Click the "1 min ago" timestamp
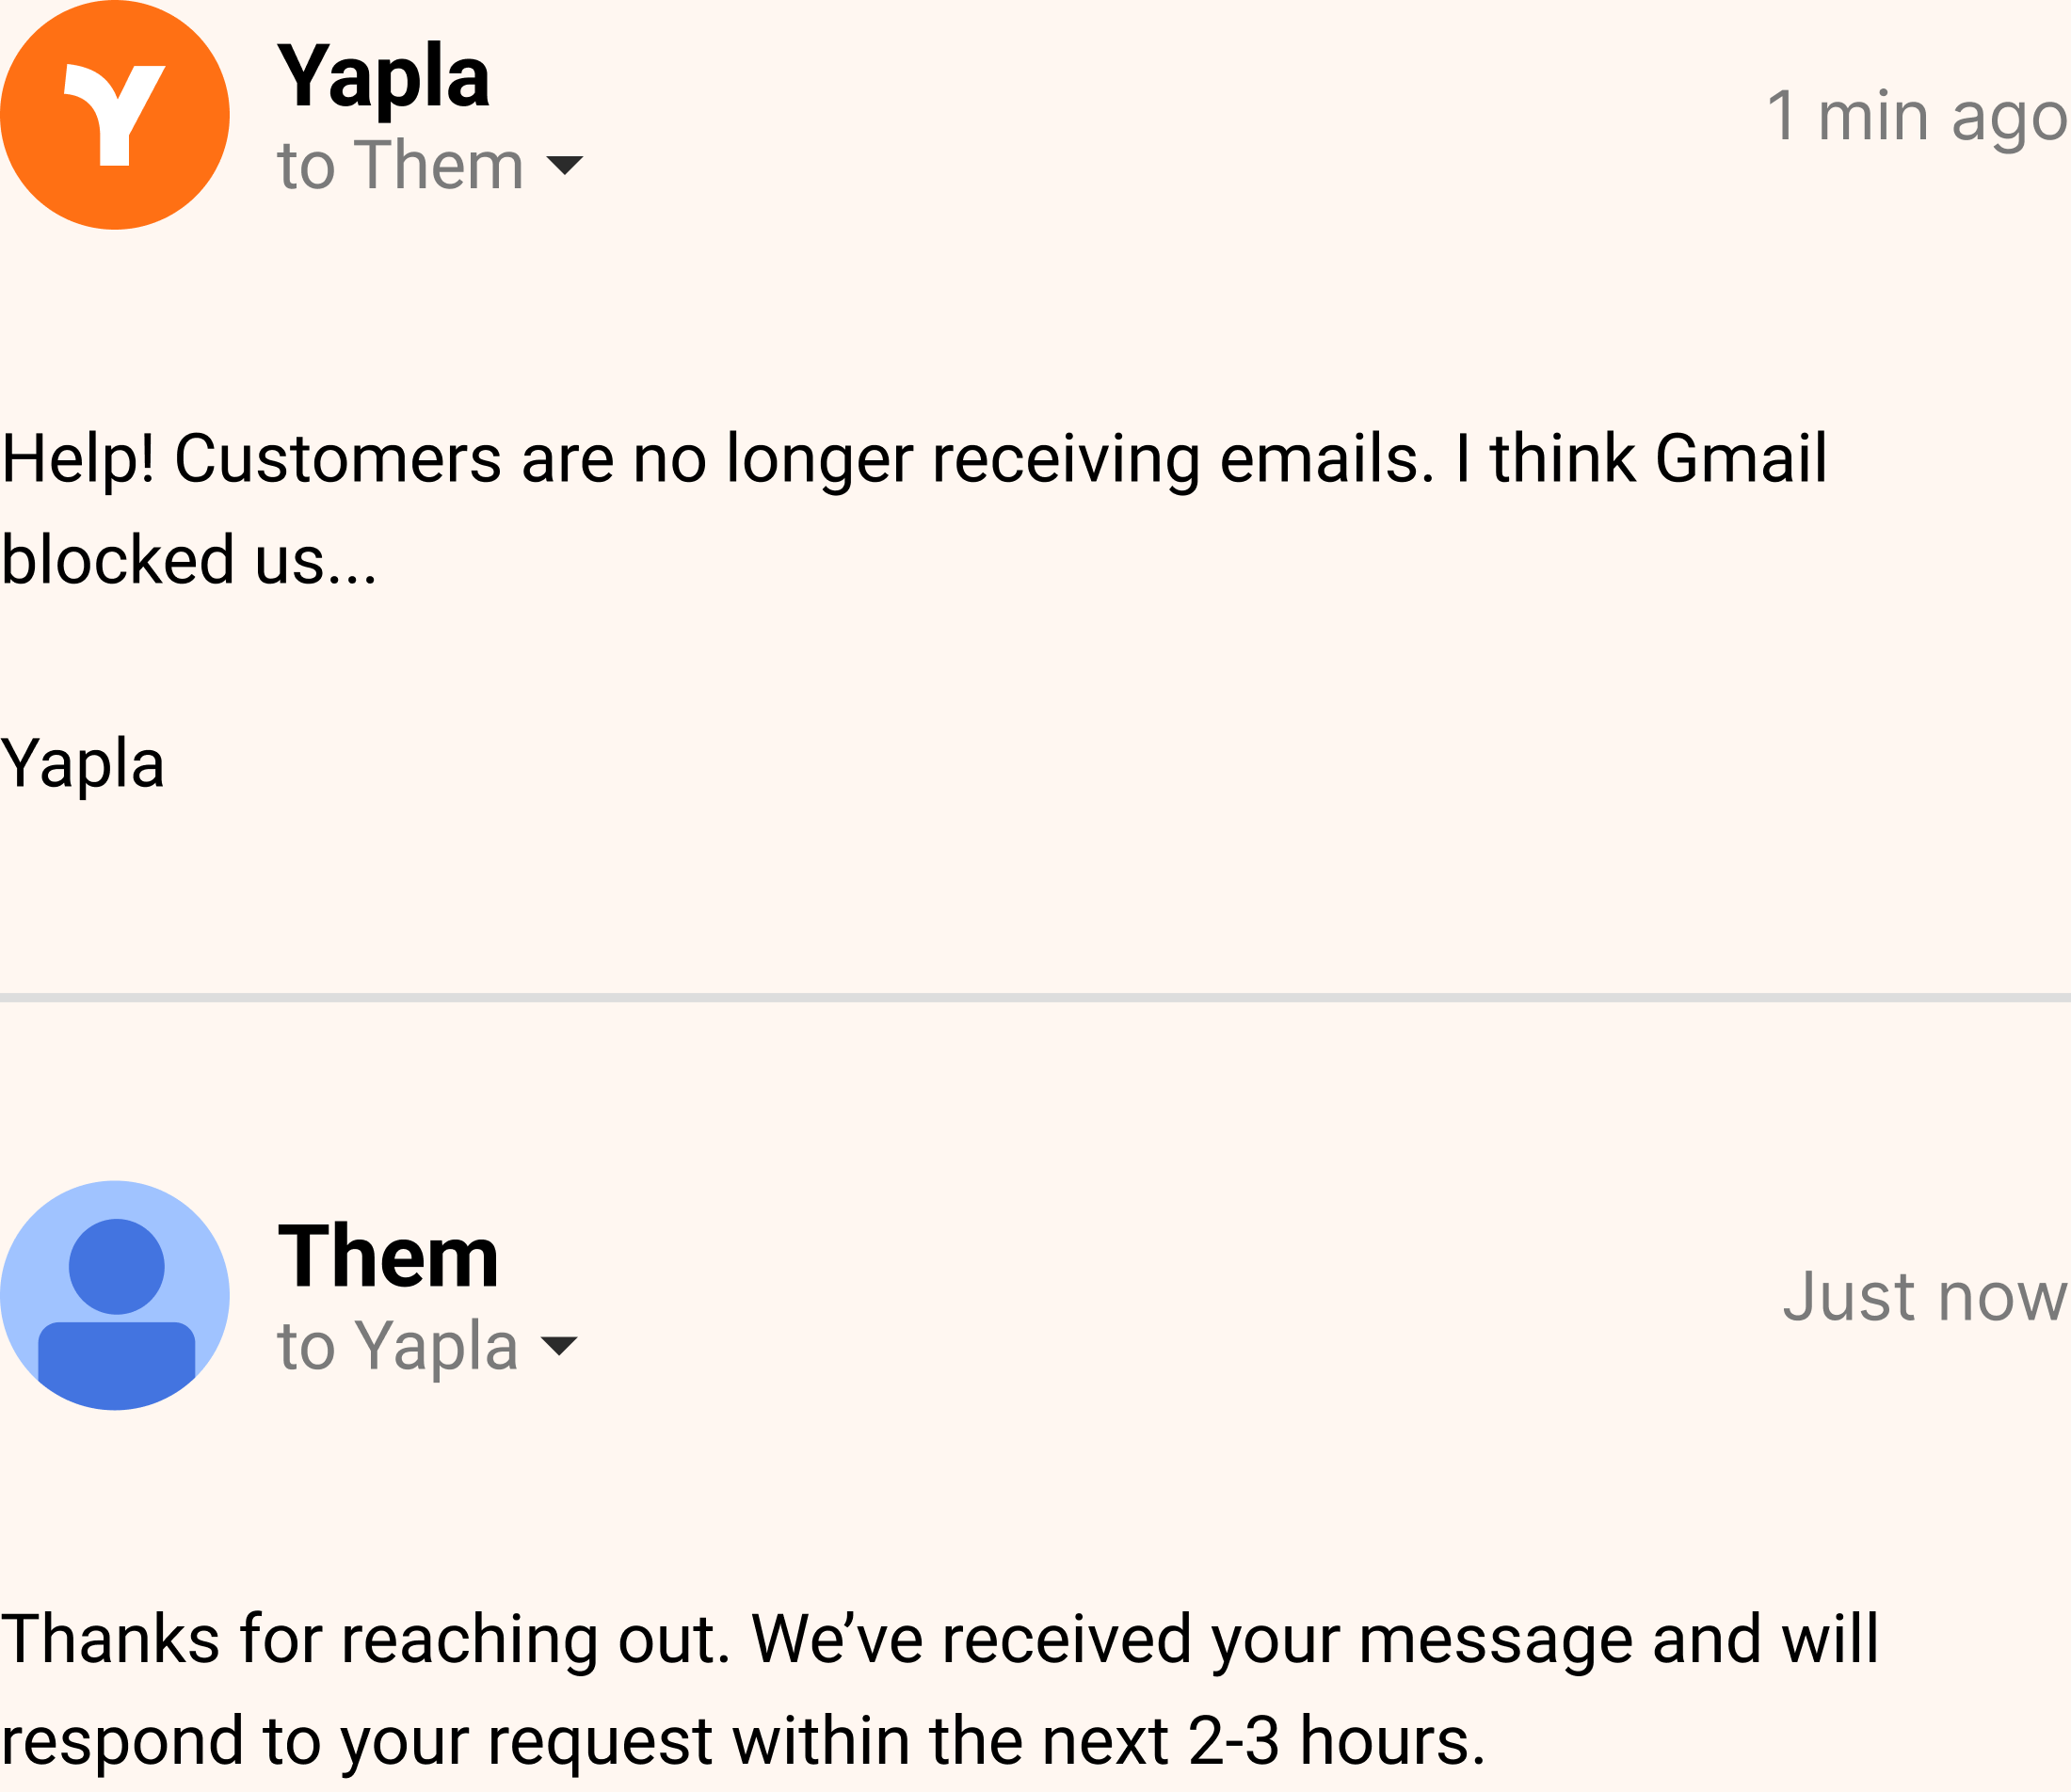2071x1792 pixels. [x=1916, y=118]
